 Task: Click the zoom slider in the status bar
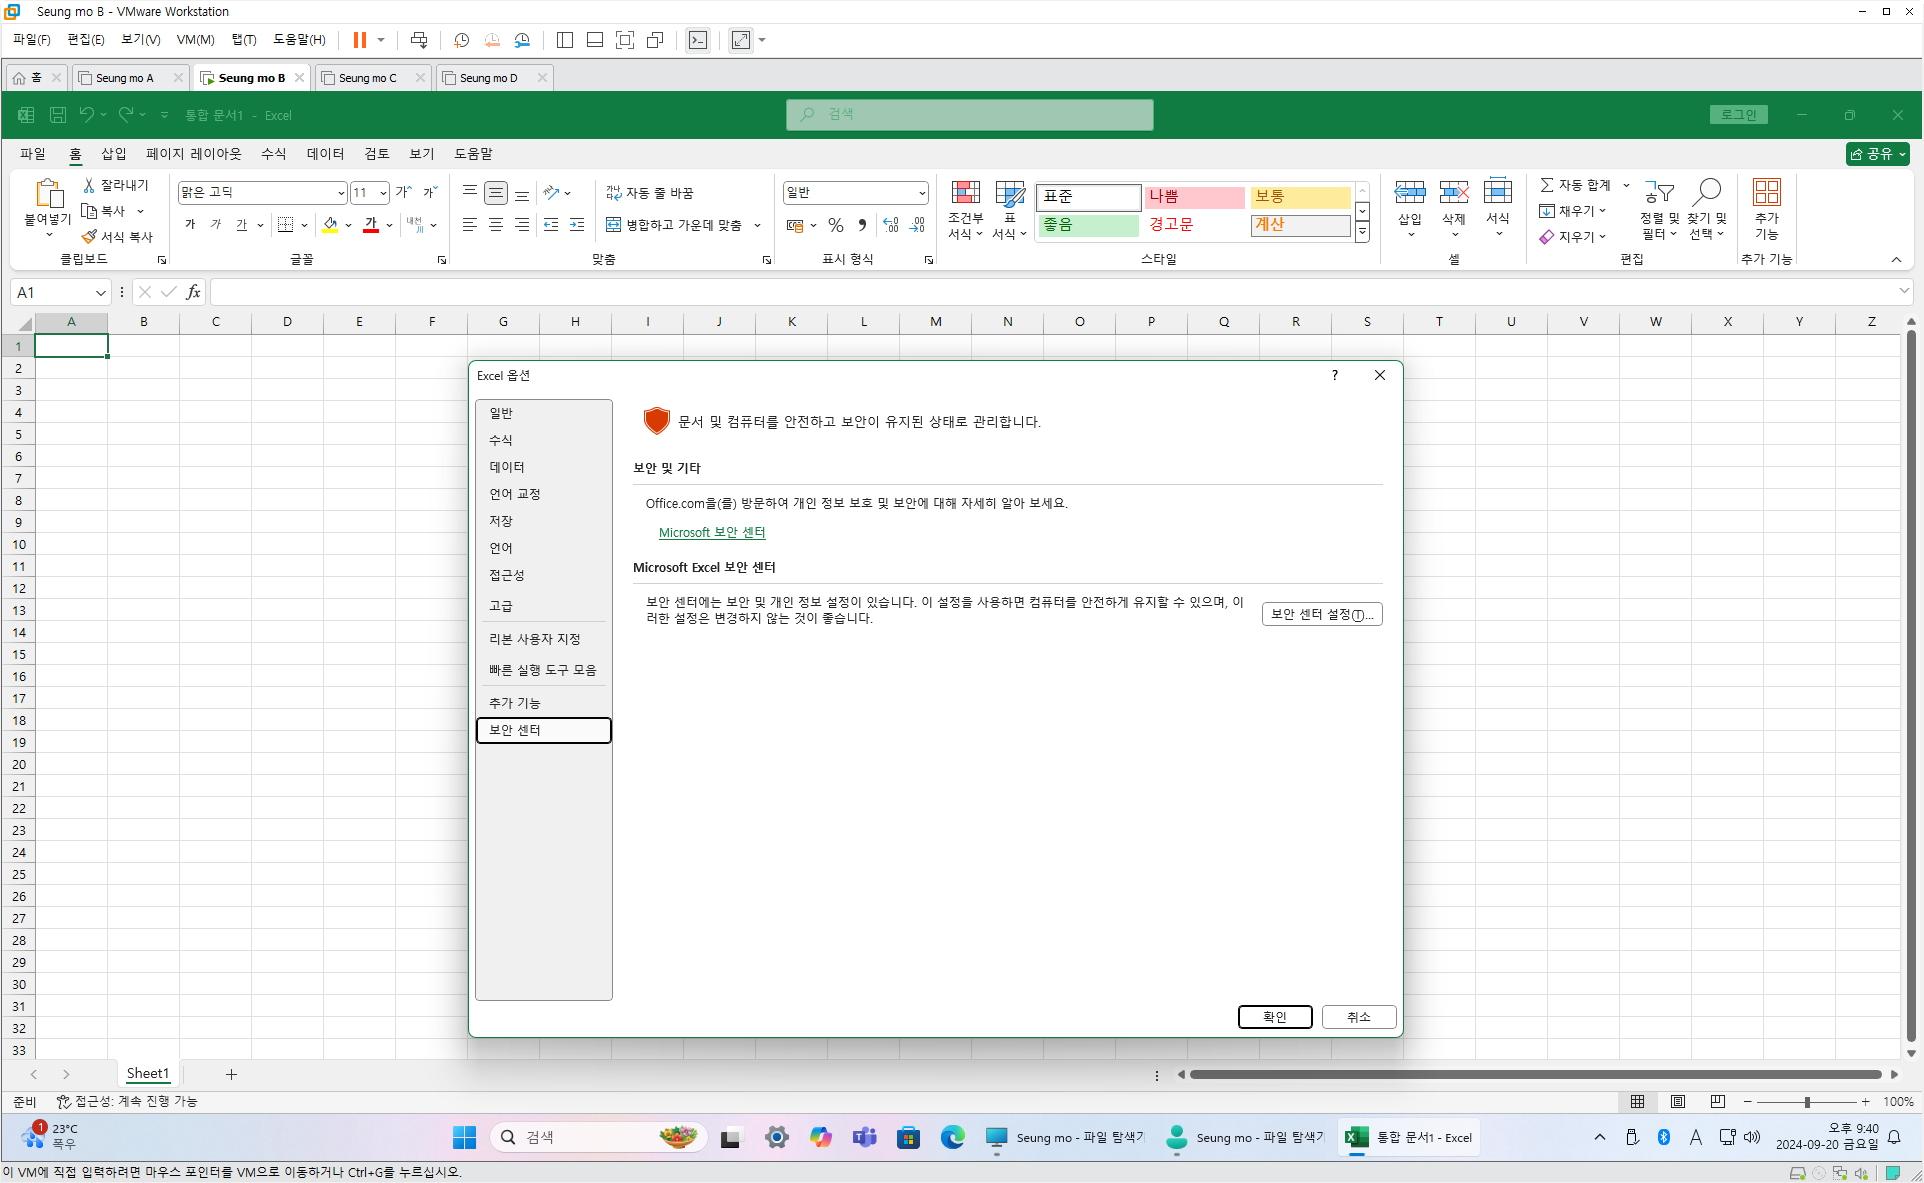coord(1806,1101)
